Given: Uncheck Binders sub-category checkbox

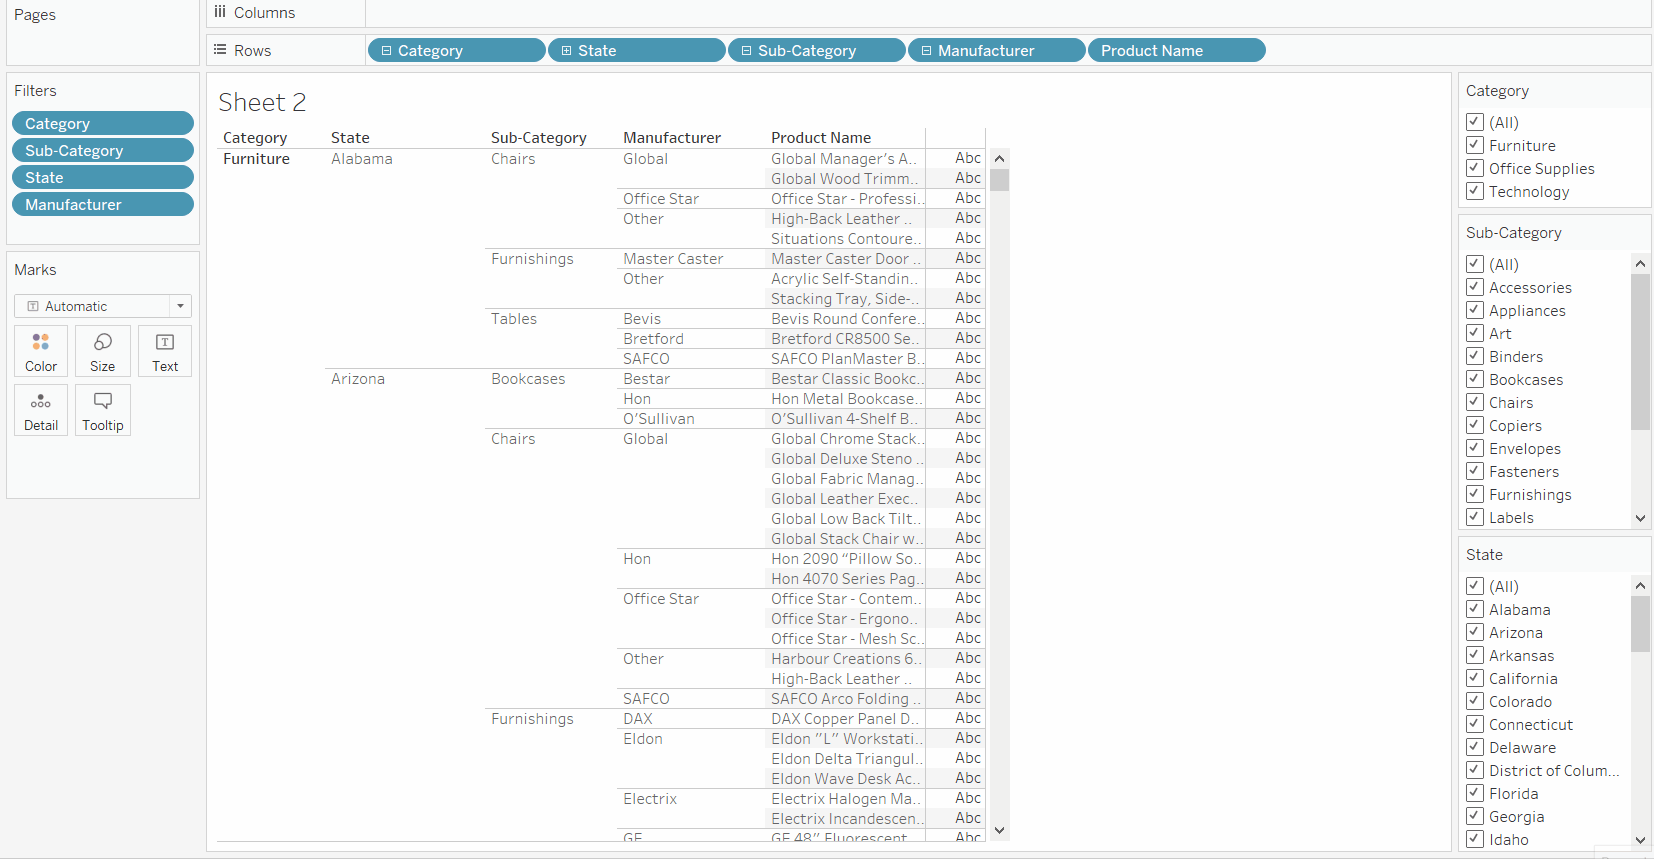Looking at the screenshot, I should point(1475,356).
